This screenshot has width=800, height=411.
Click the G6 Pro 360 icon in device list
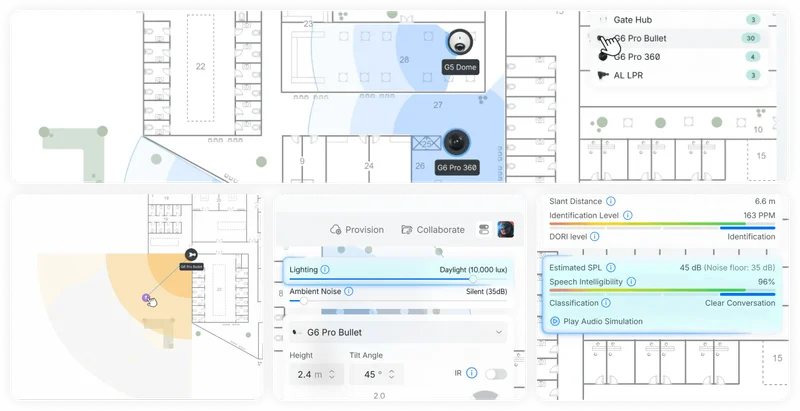tap(603, 57)
